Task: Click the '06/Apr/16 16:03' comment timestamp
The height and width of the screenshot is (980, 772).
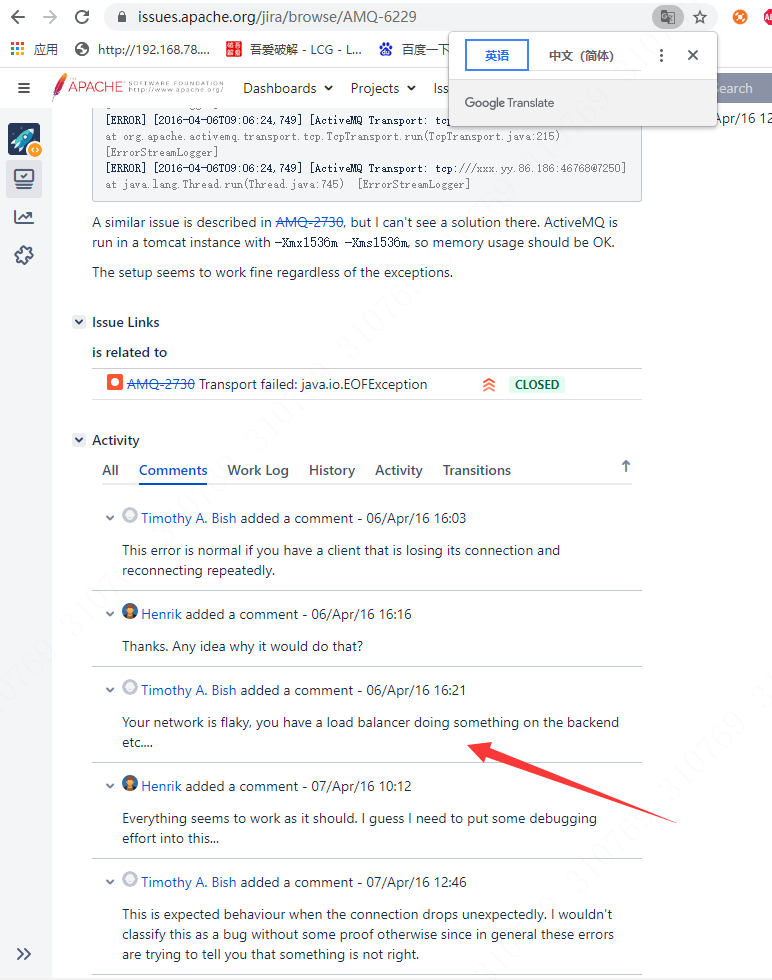Action: pos(416,518)
